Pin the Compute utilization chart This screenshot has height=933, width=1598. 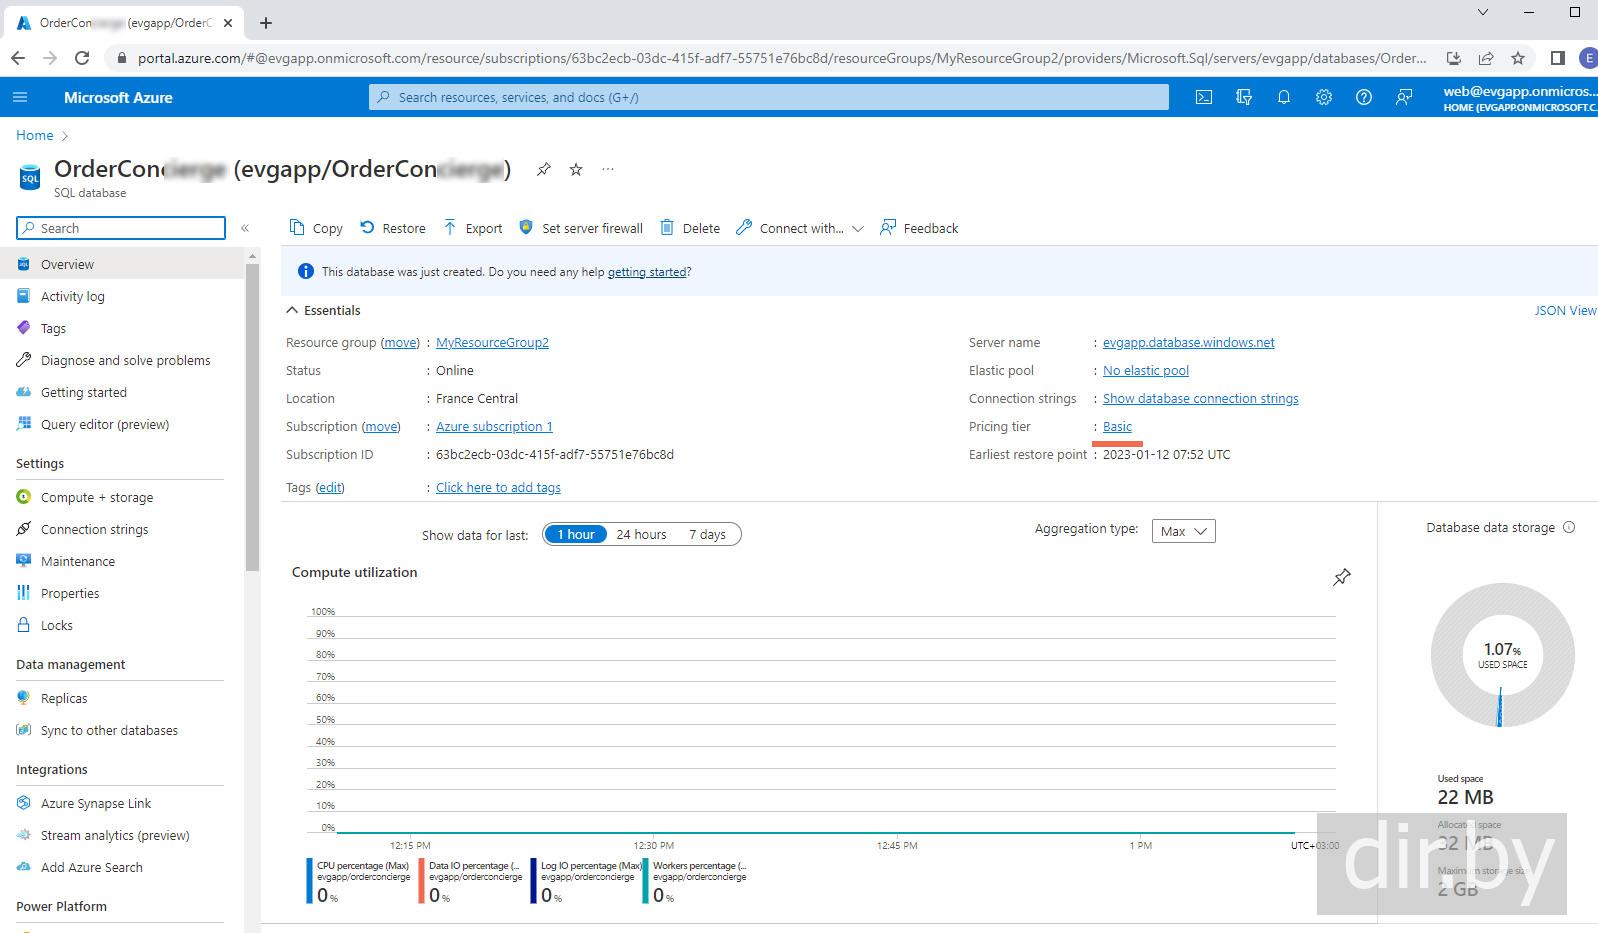1342,577
